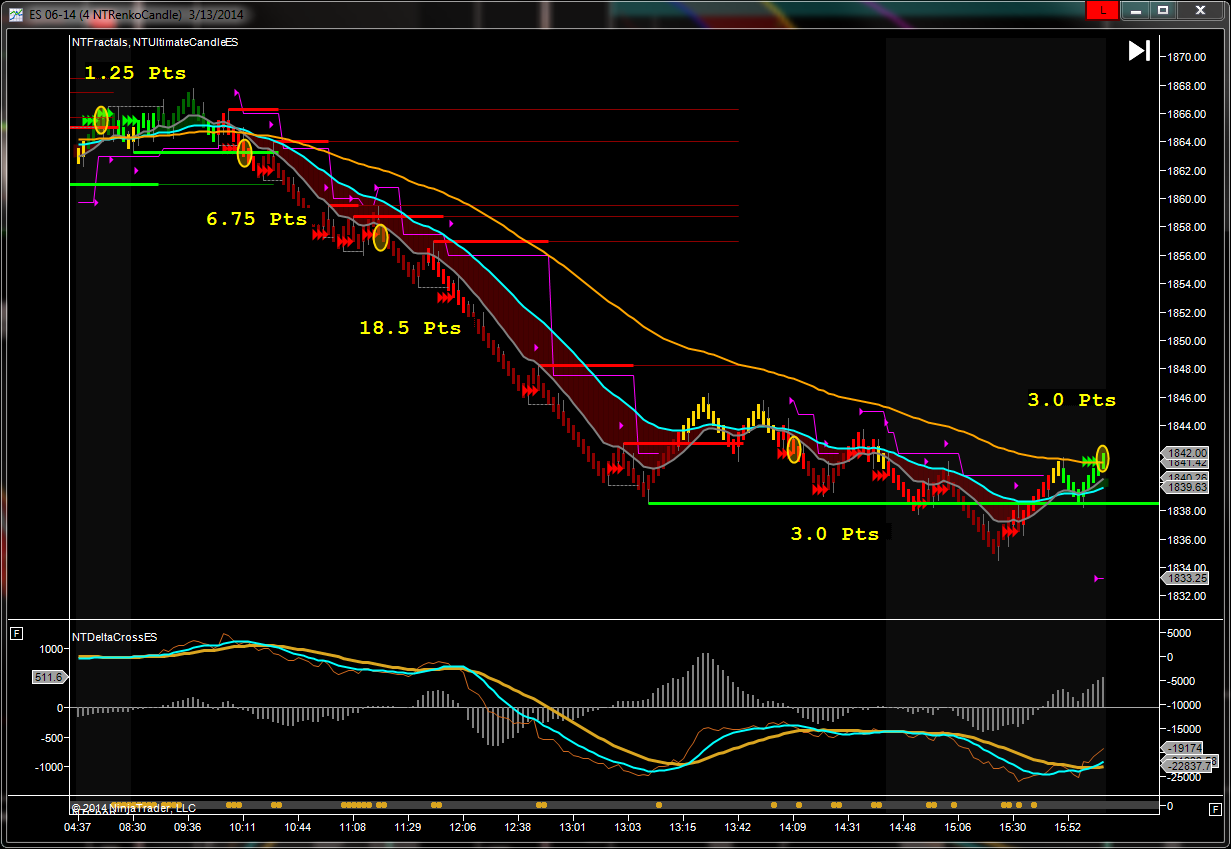
Task: Click the skip-to-latest-bar arrow icon
Action: pyautogui.click(x=1139, y=51)
